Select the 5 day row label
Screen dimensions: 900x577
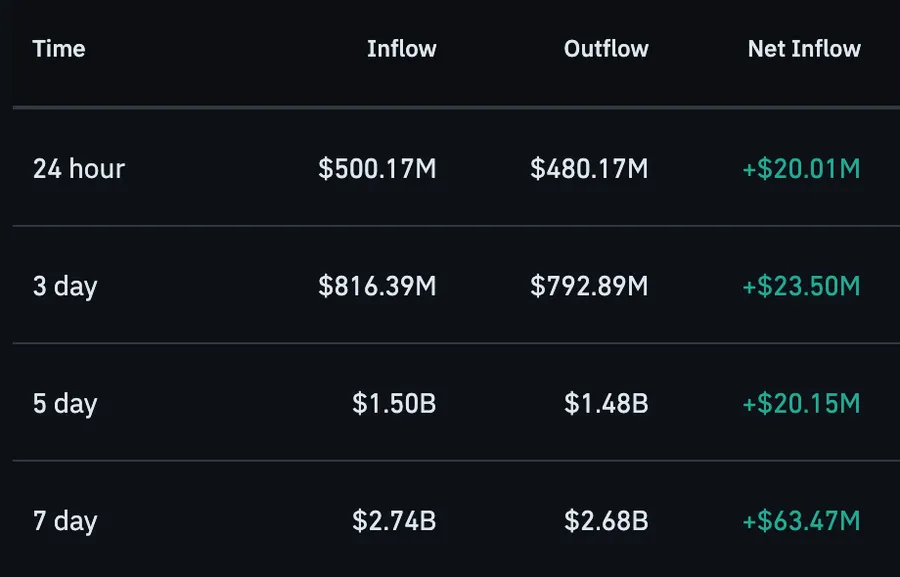65,404
